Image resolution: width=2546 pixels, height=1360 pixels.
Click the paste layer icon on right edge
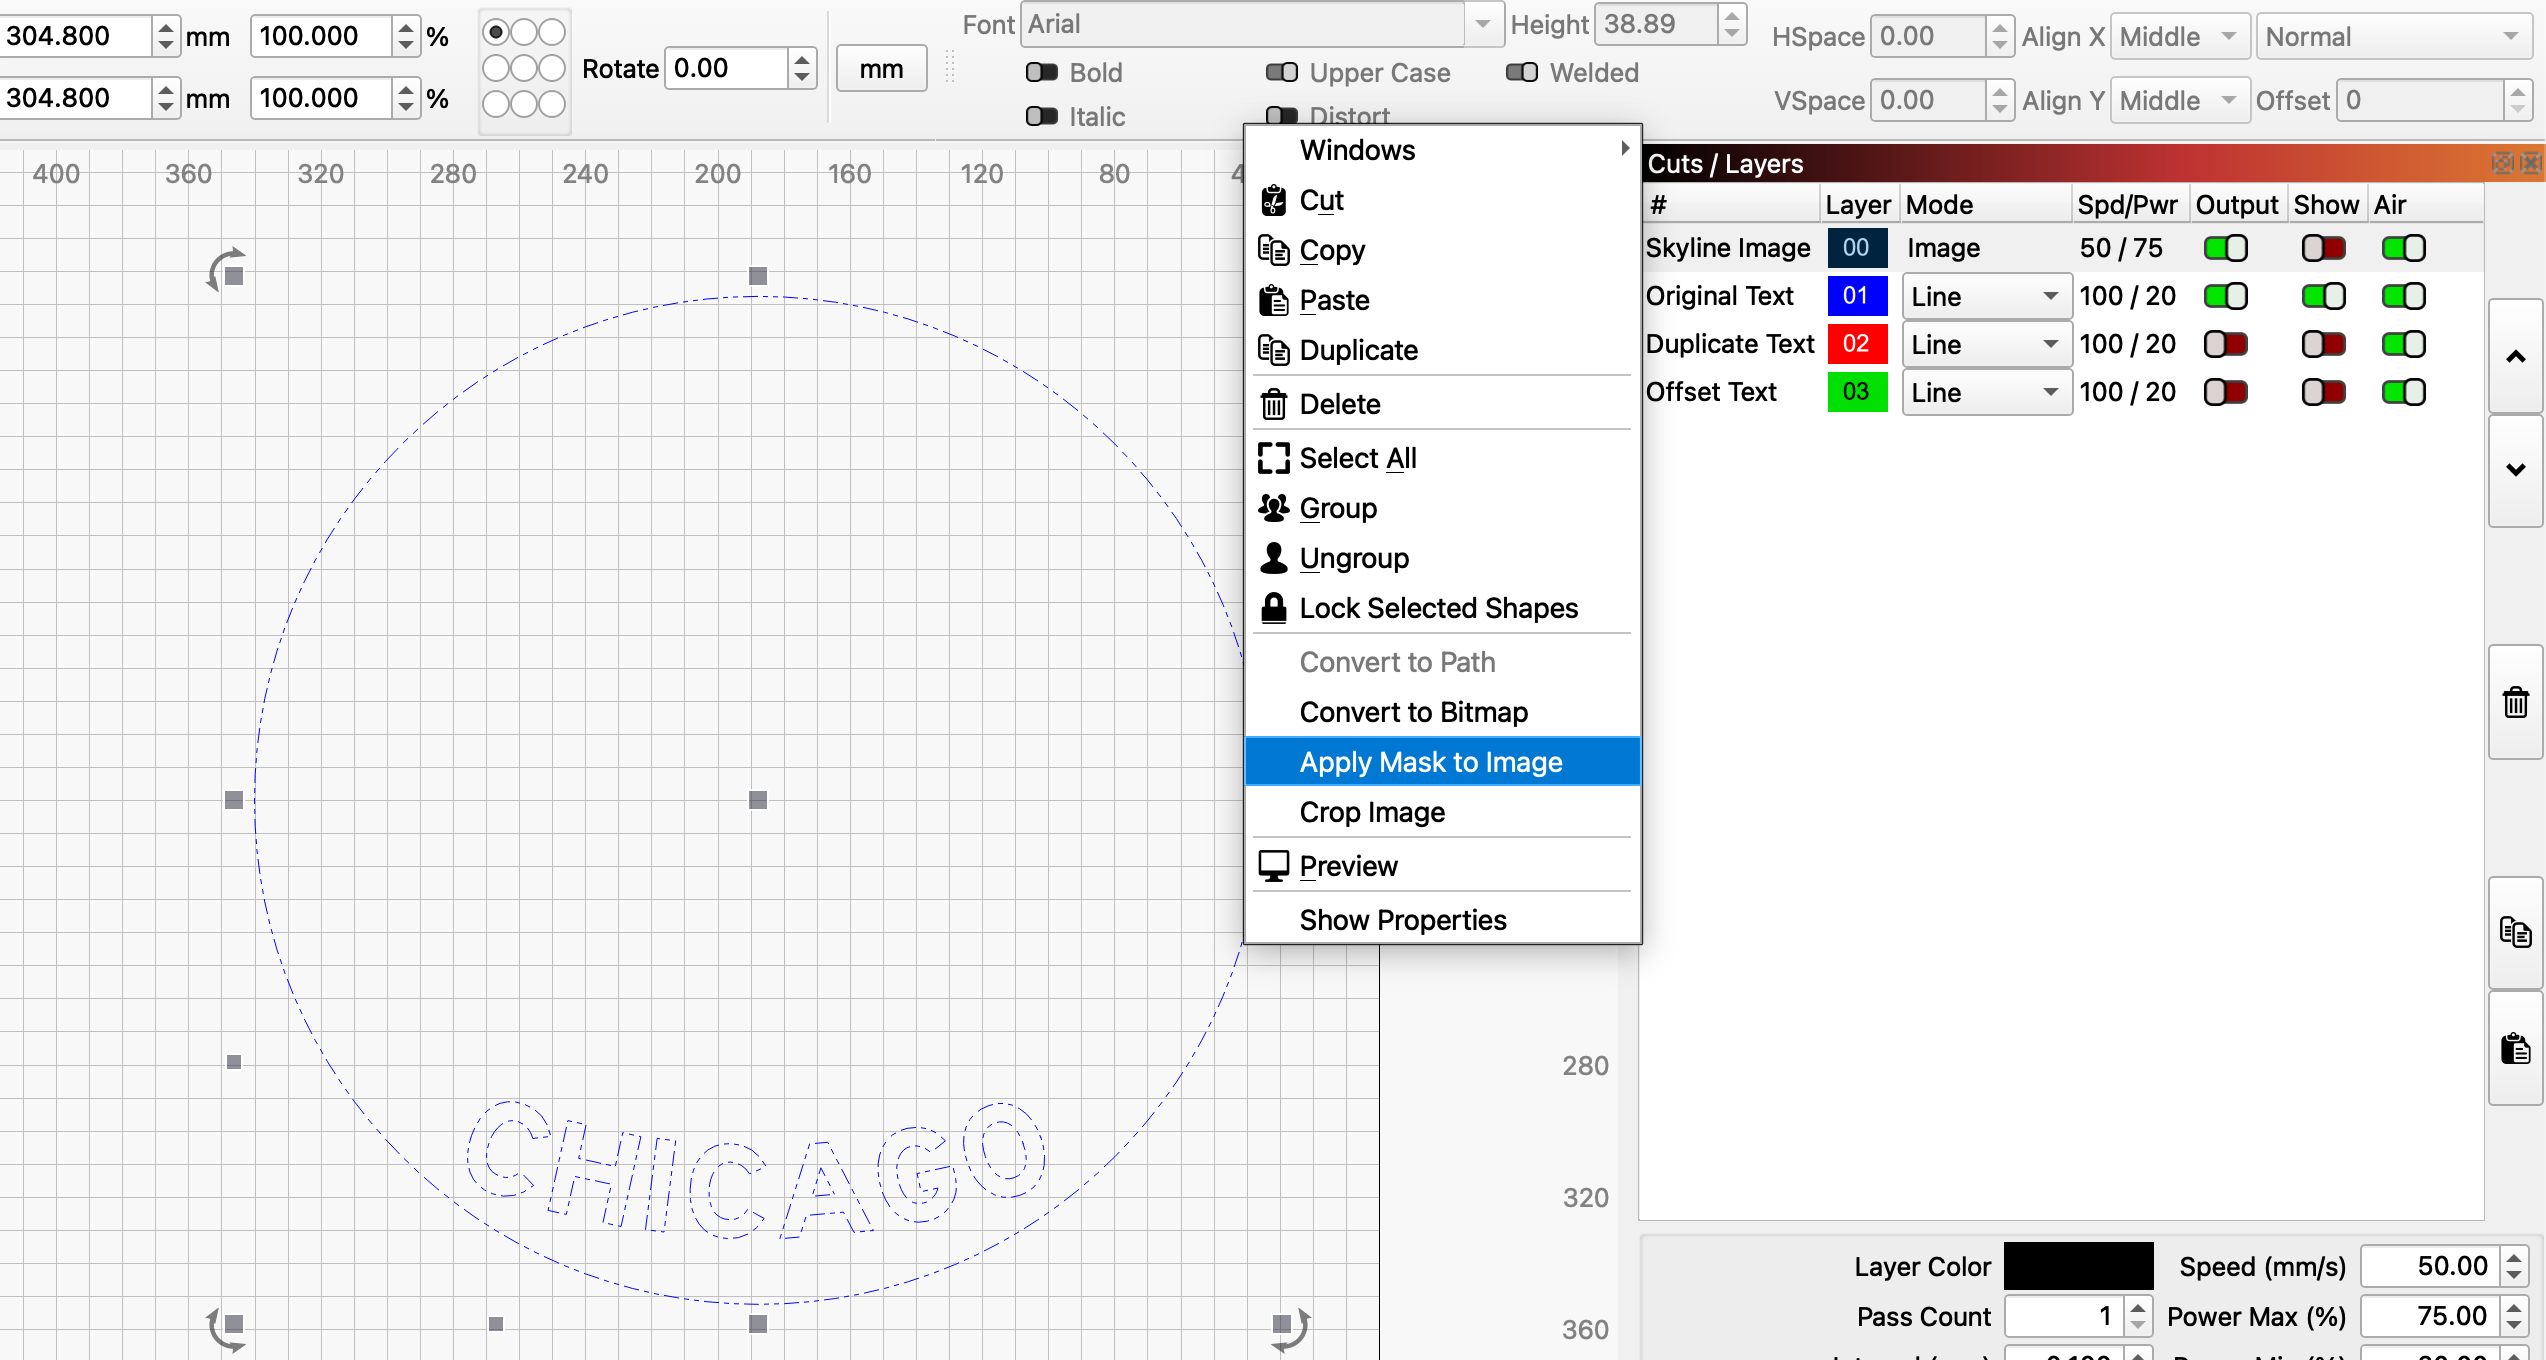[x=2515, y=1049]
